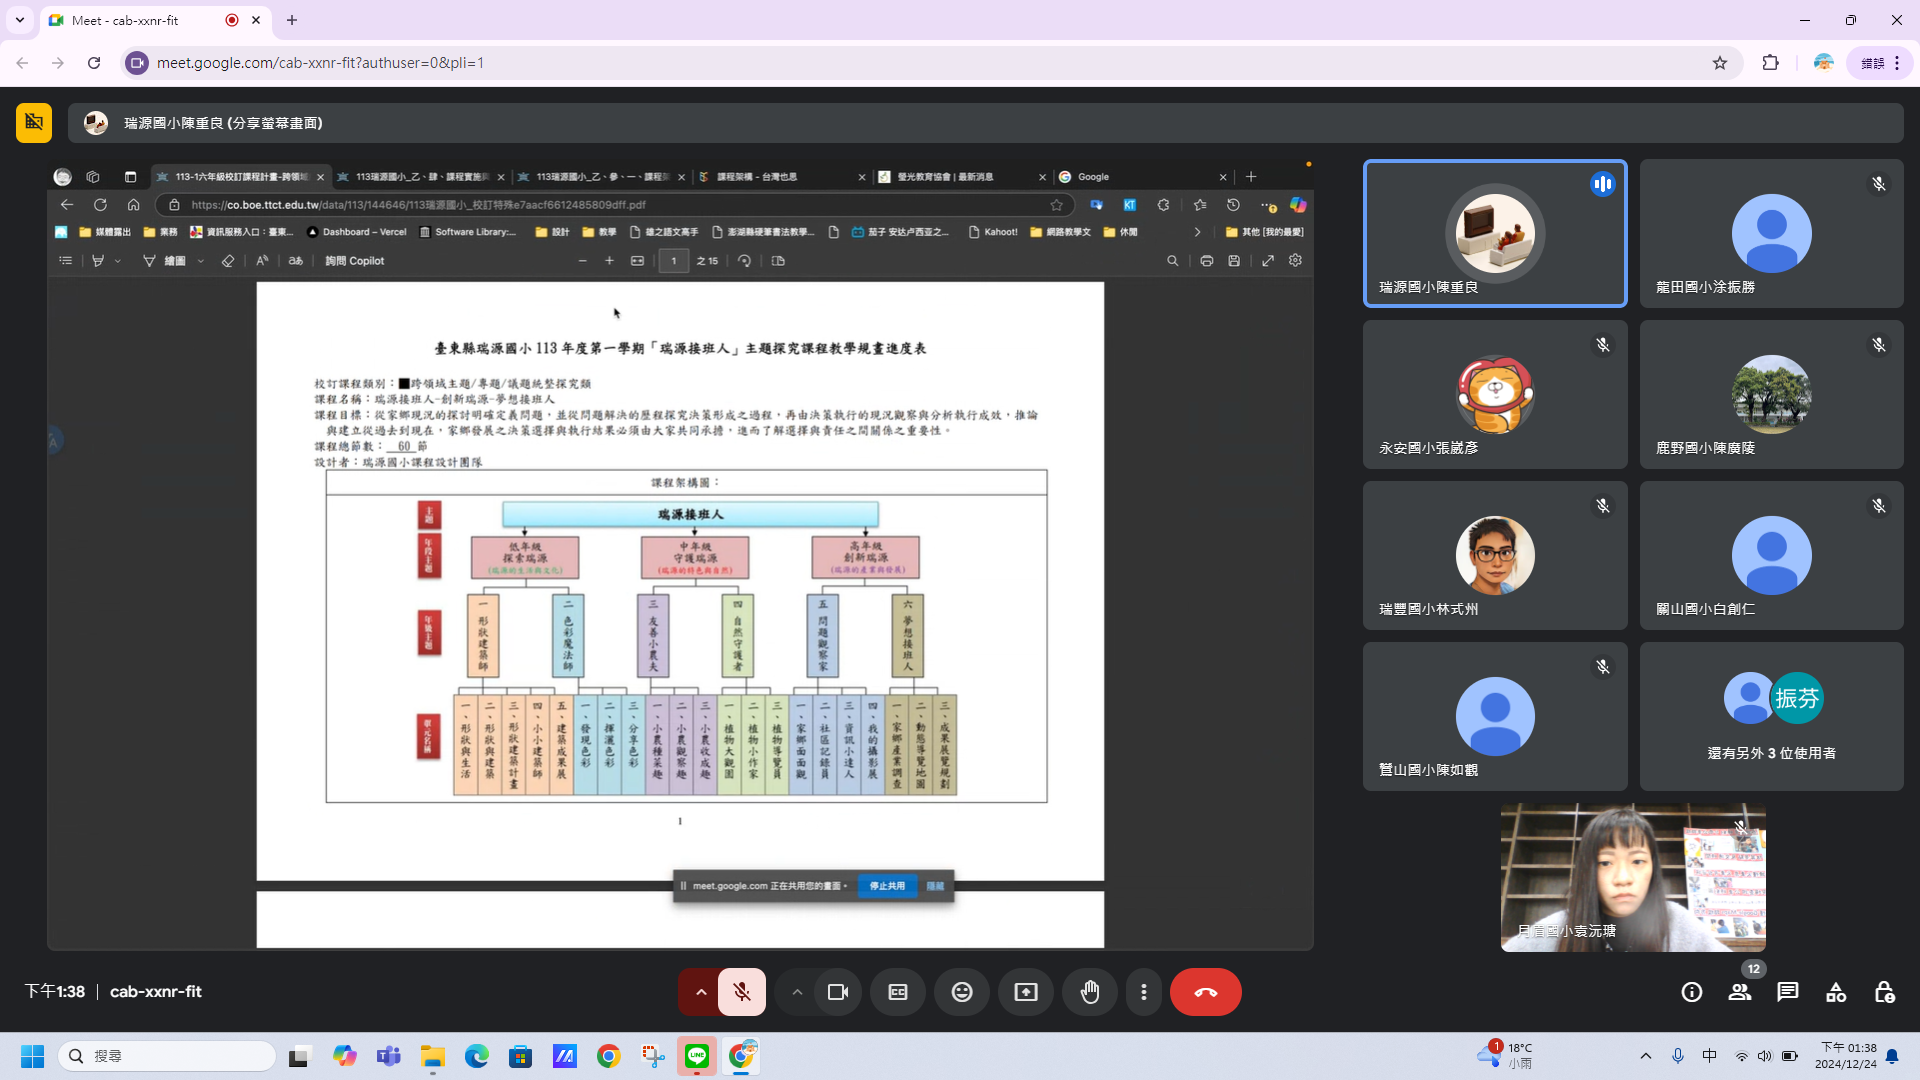This screenshot has width=1920, height=1080.
Task: Click the 還有另外 3 位使用者 tile
Action: click(x=1771, y=716)
